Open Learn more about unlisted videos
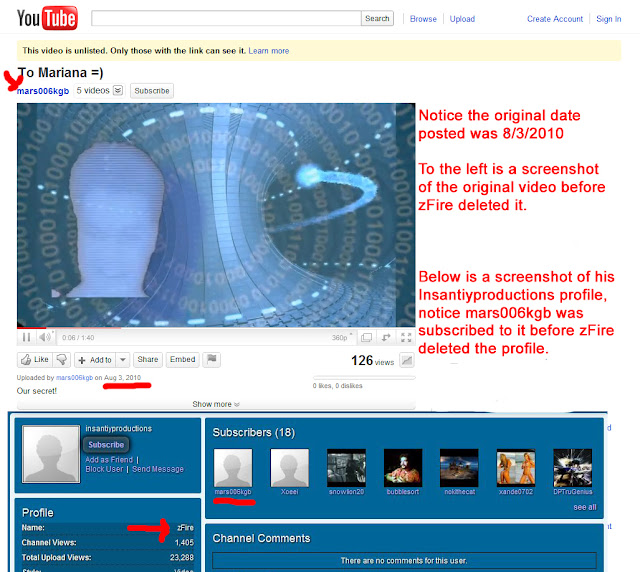 pyautogui.click(x=269, y=51)
